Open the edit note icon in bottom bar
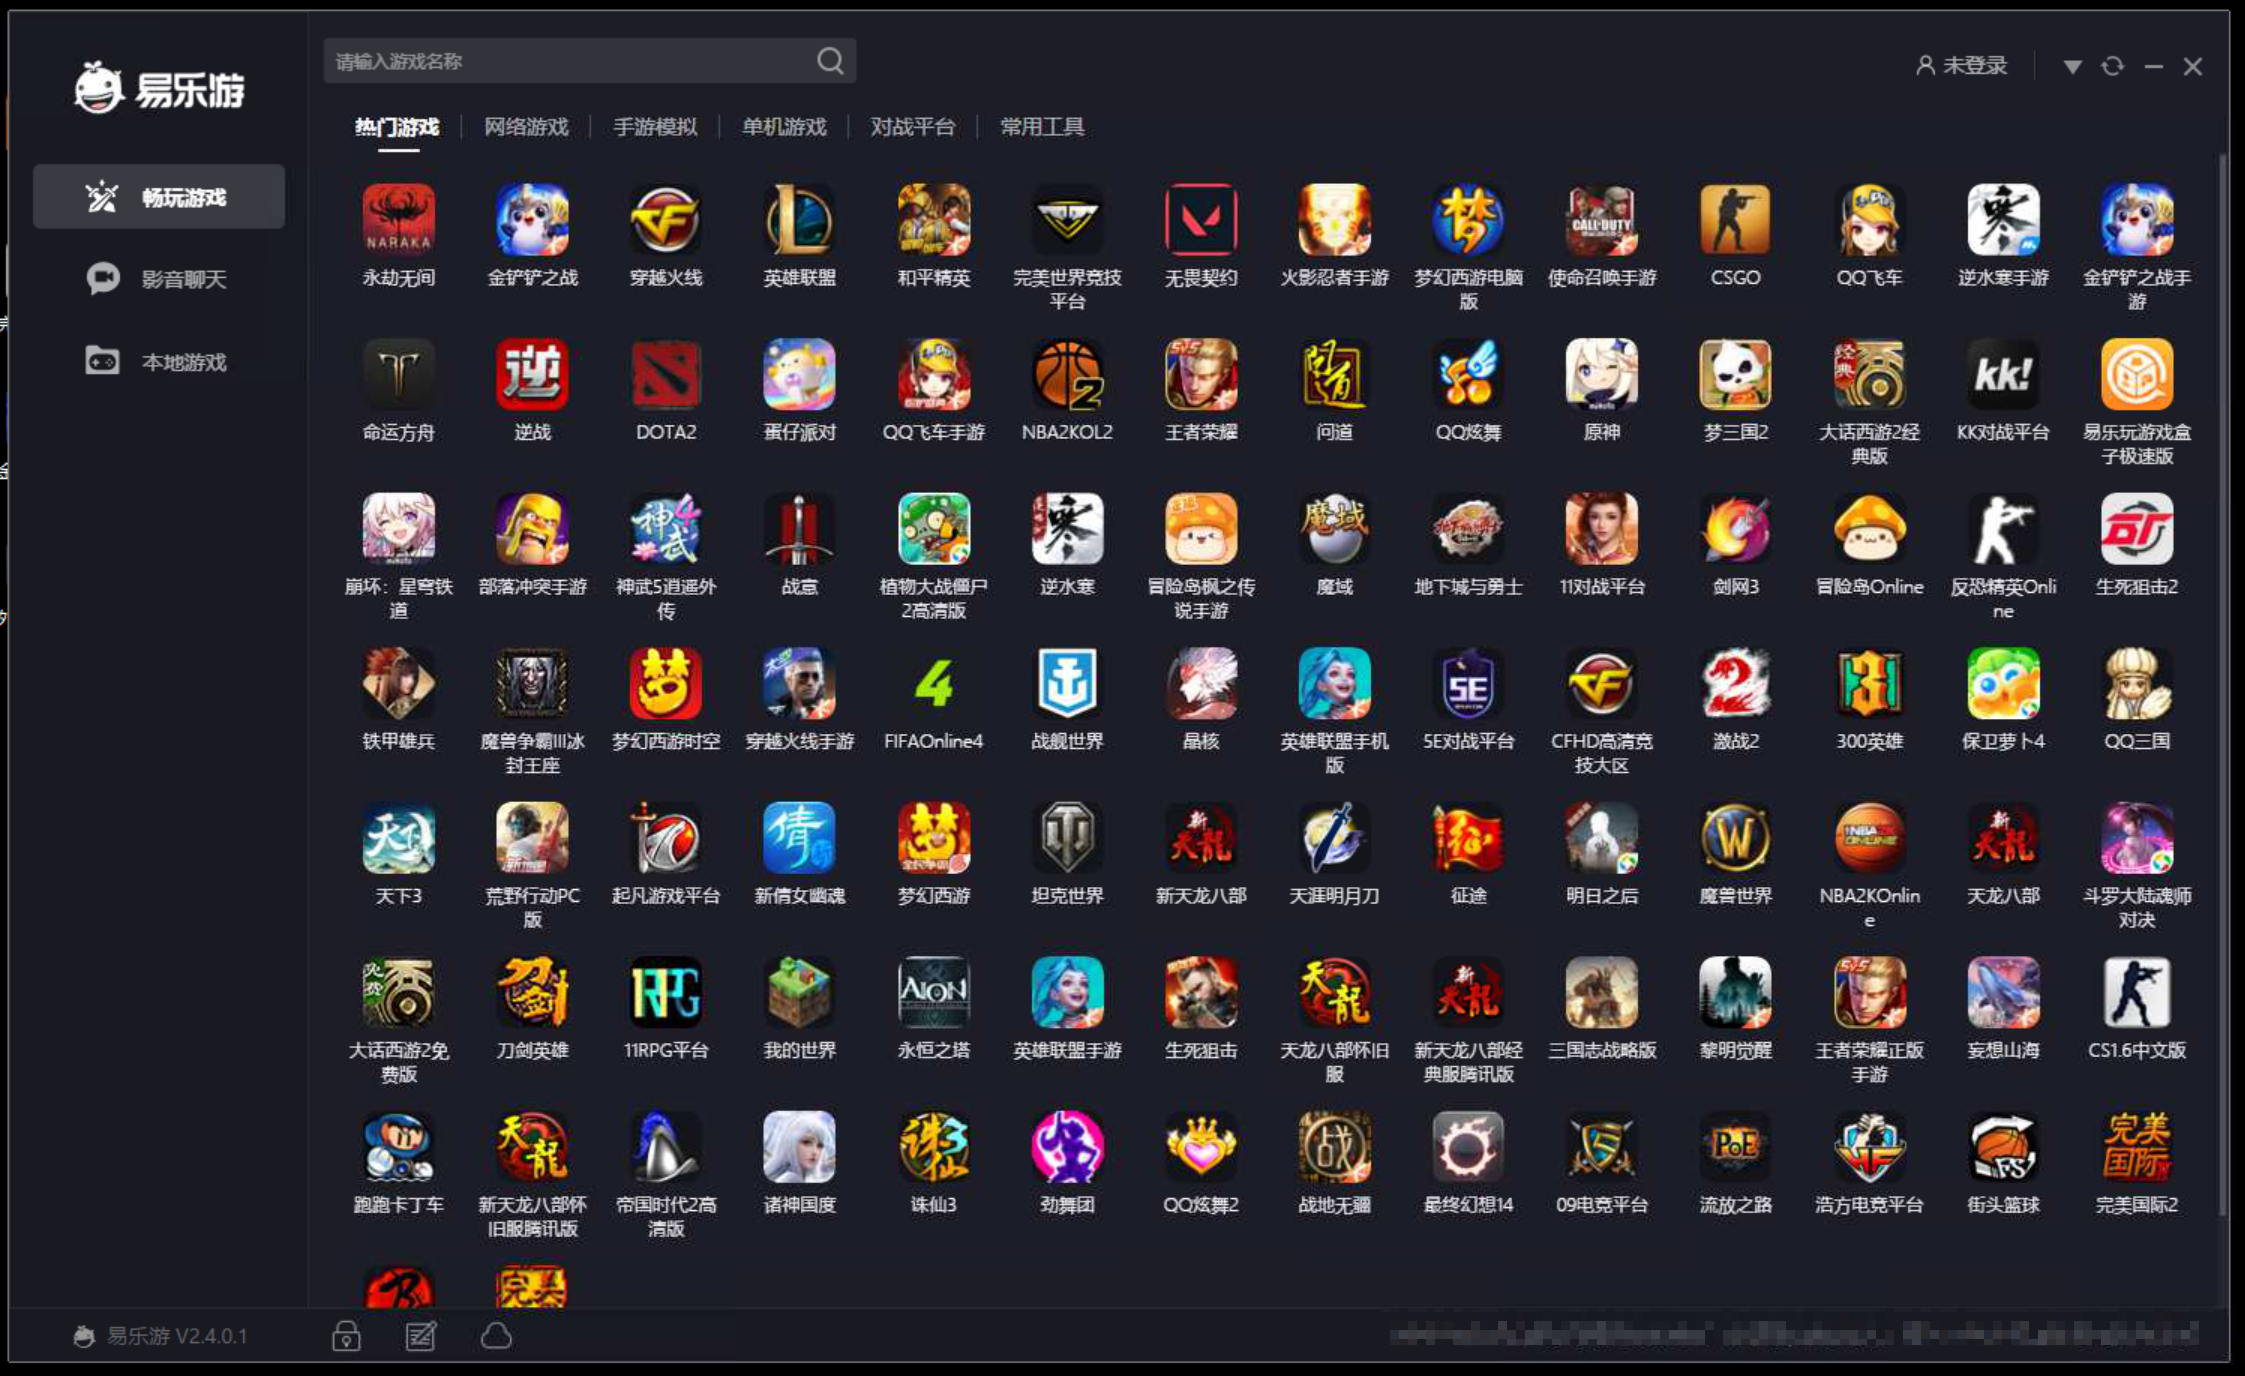The height and width of the screenshot is (1376, 2245). [420, 1335]
